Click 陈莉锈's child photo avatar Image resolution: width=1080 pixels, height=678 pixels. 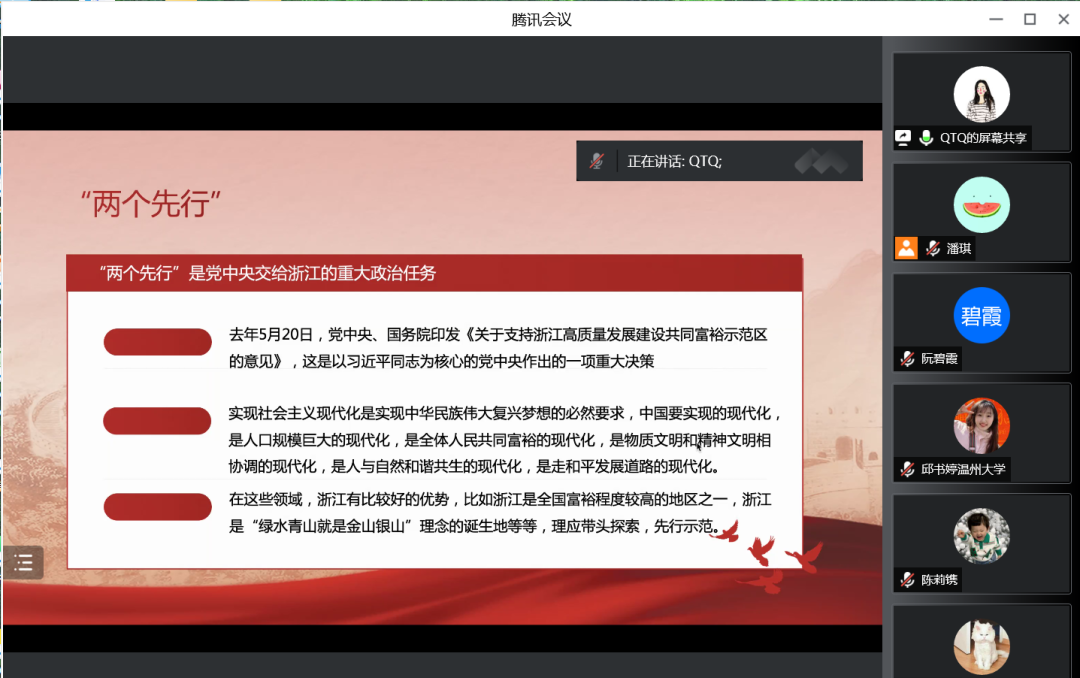[981, 536]
